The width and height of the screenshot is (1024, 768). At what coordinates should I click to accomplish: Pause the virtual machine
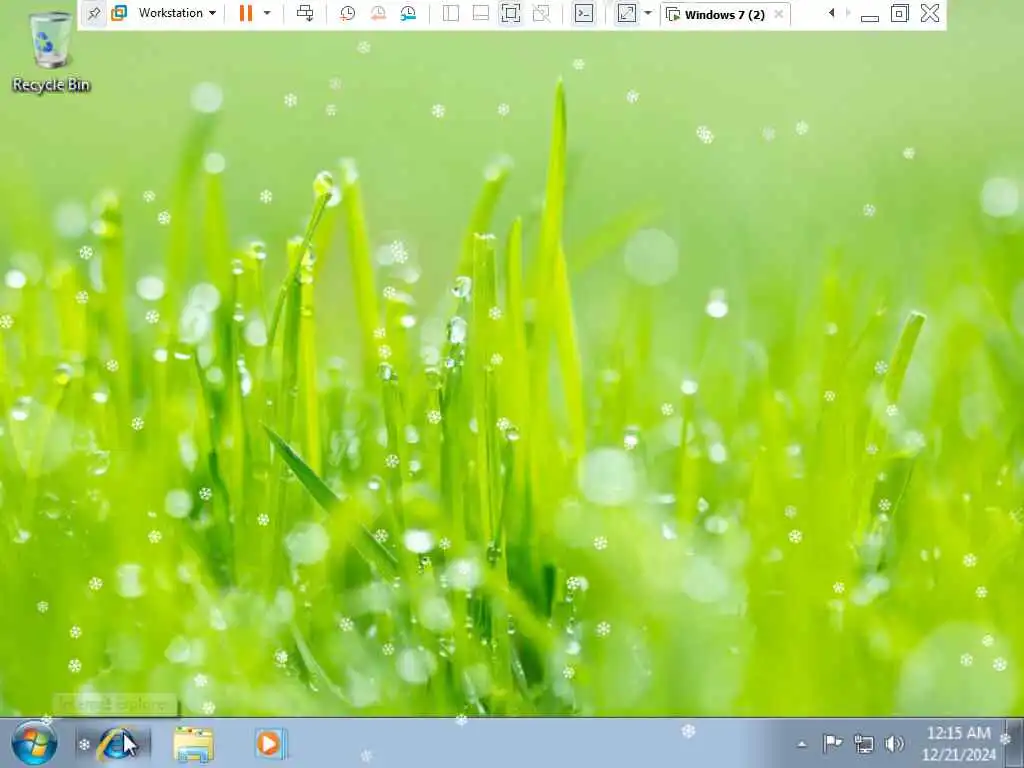pos(246,13)
